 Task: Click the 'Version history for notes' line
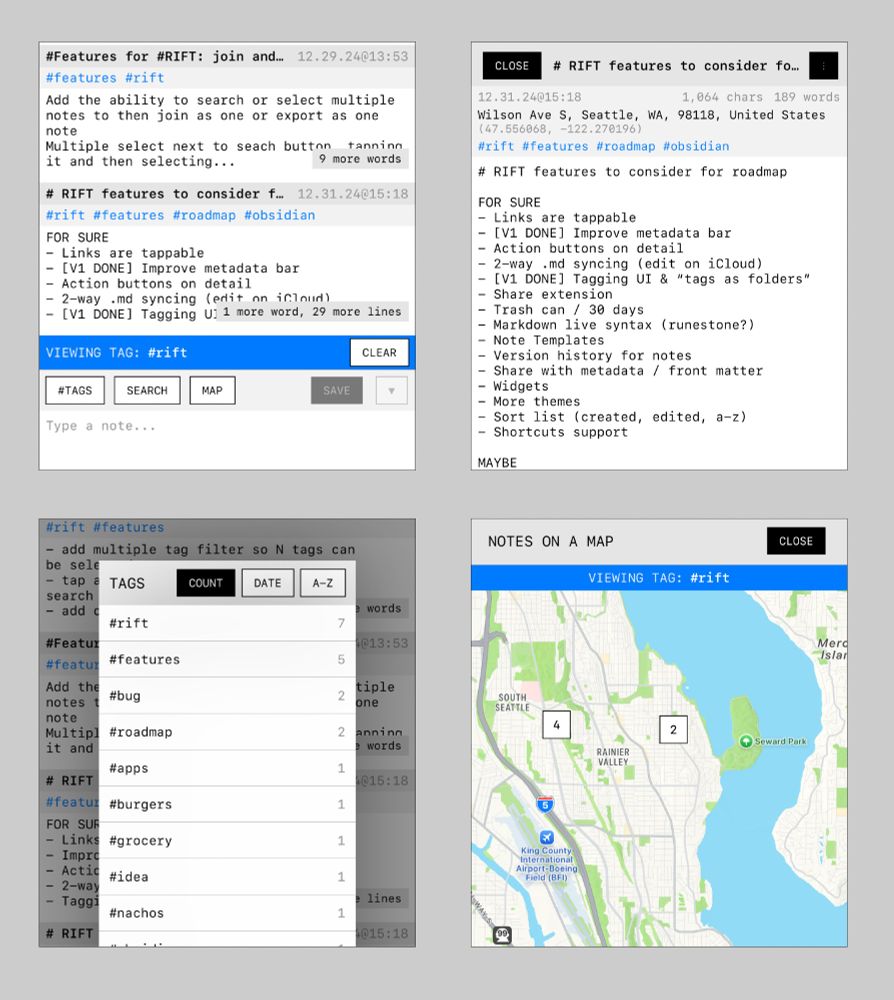pyautogui.click(x=585, y=355)
